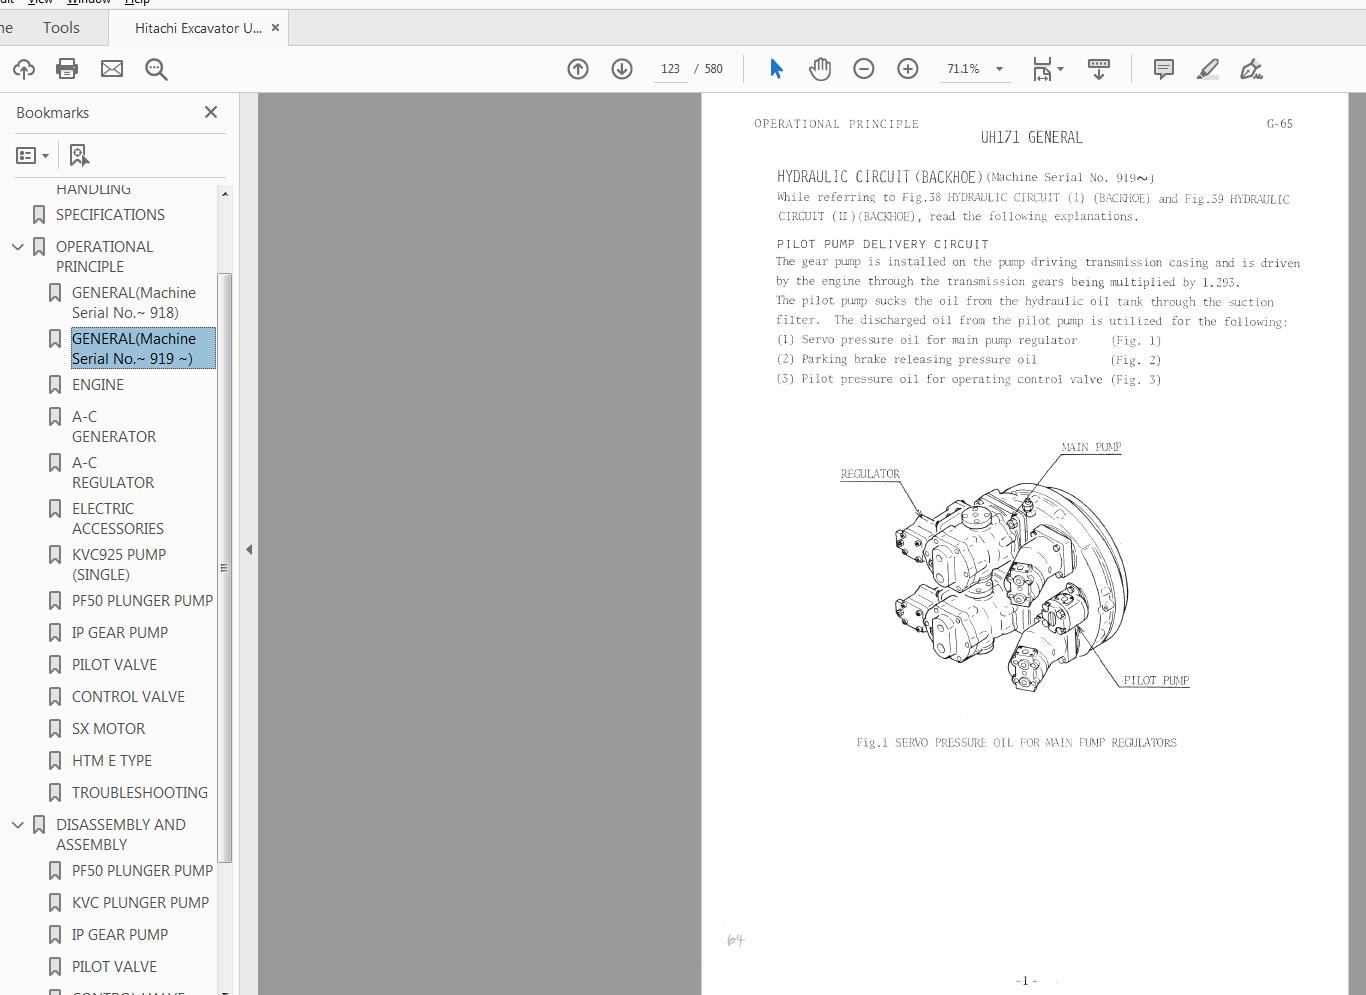The height and width of the screenshot is (995, 1366).
Task: Click the HTM E TYPE bookmark ribbon icon
Action: tap(55, 760)
